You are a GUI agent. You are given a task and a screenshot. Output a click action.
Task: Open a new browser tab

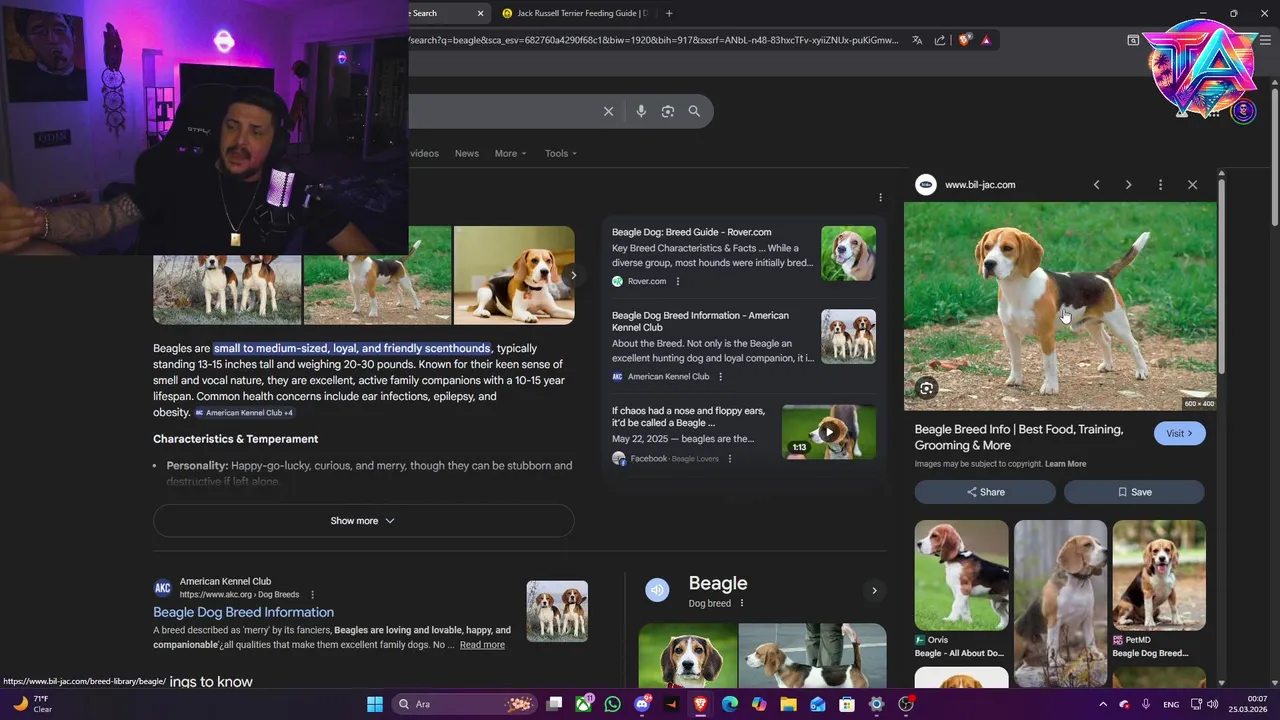(669, 13)
